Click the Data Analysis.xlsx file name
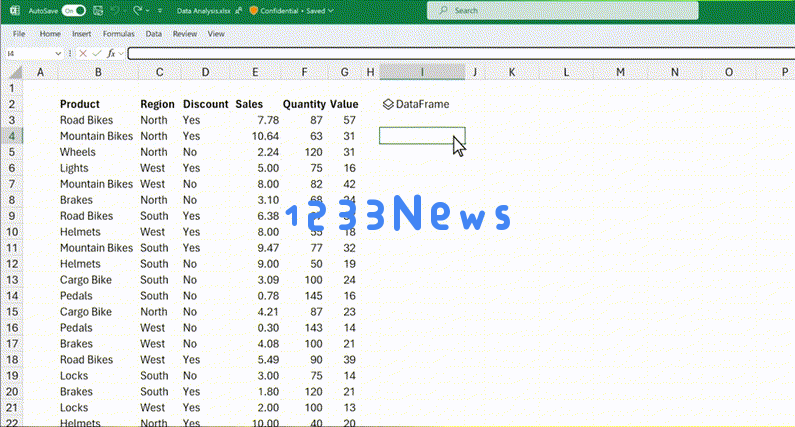 [203, 11]
